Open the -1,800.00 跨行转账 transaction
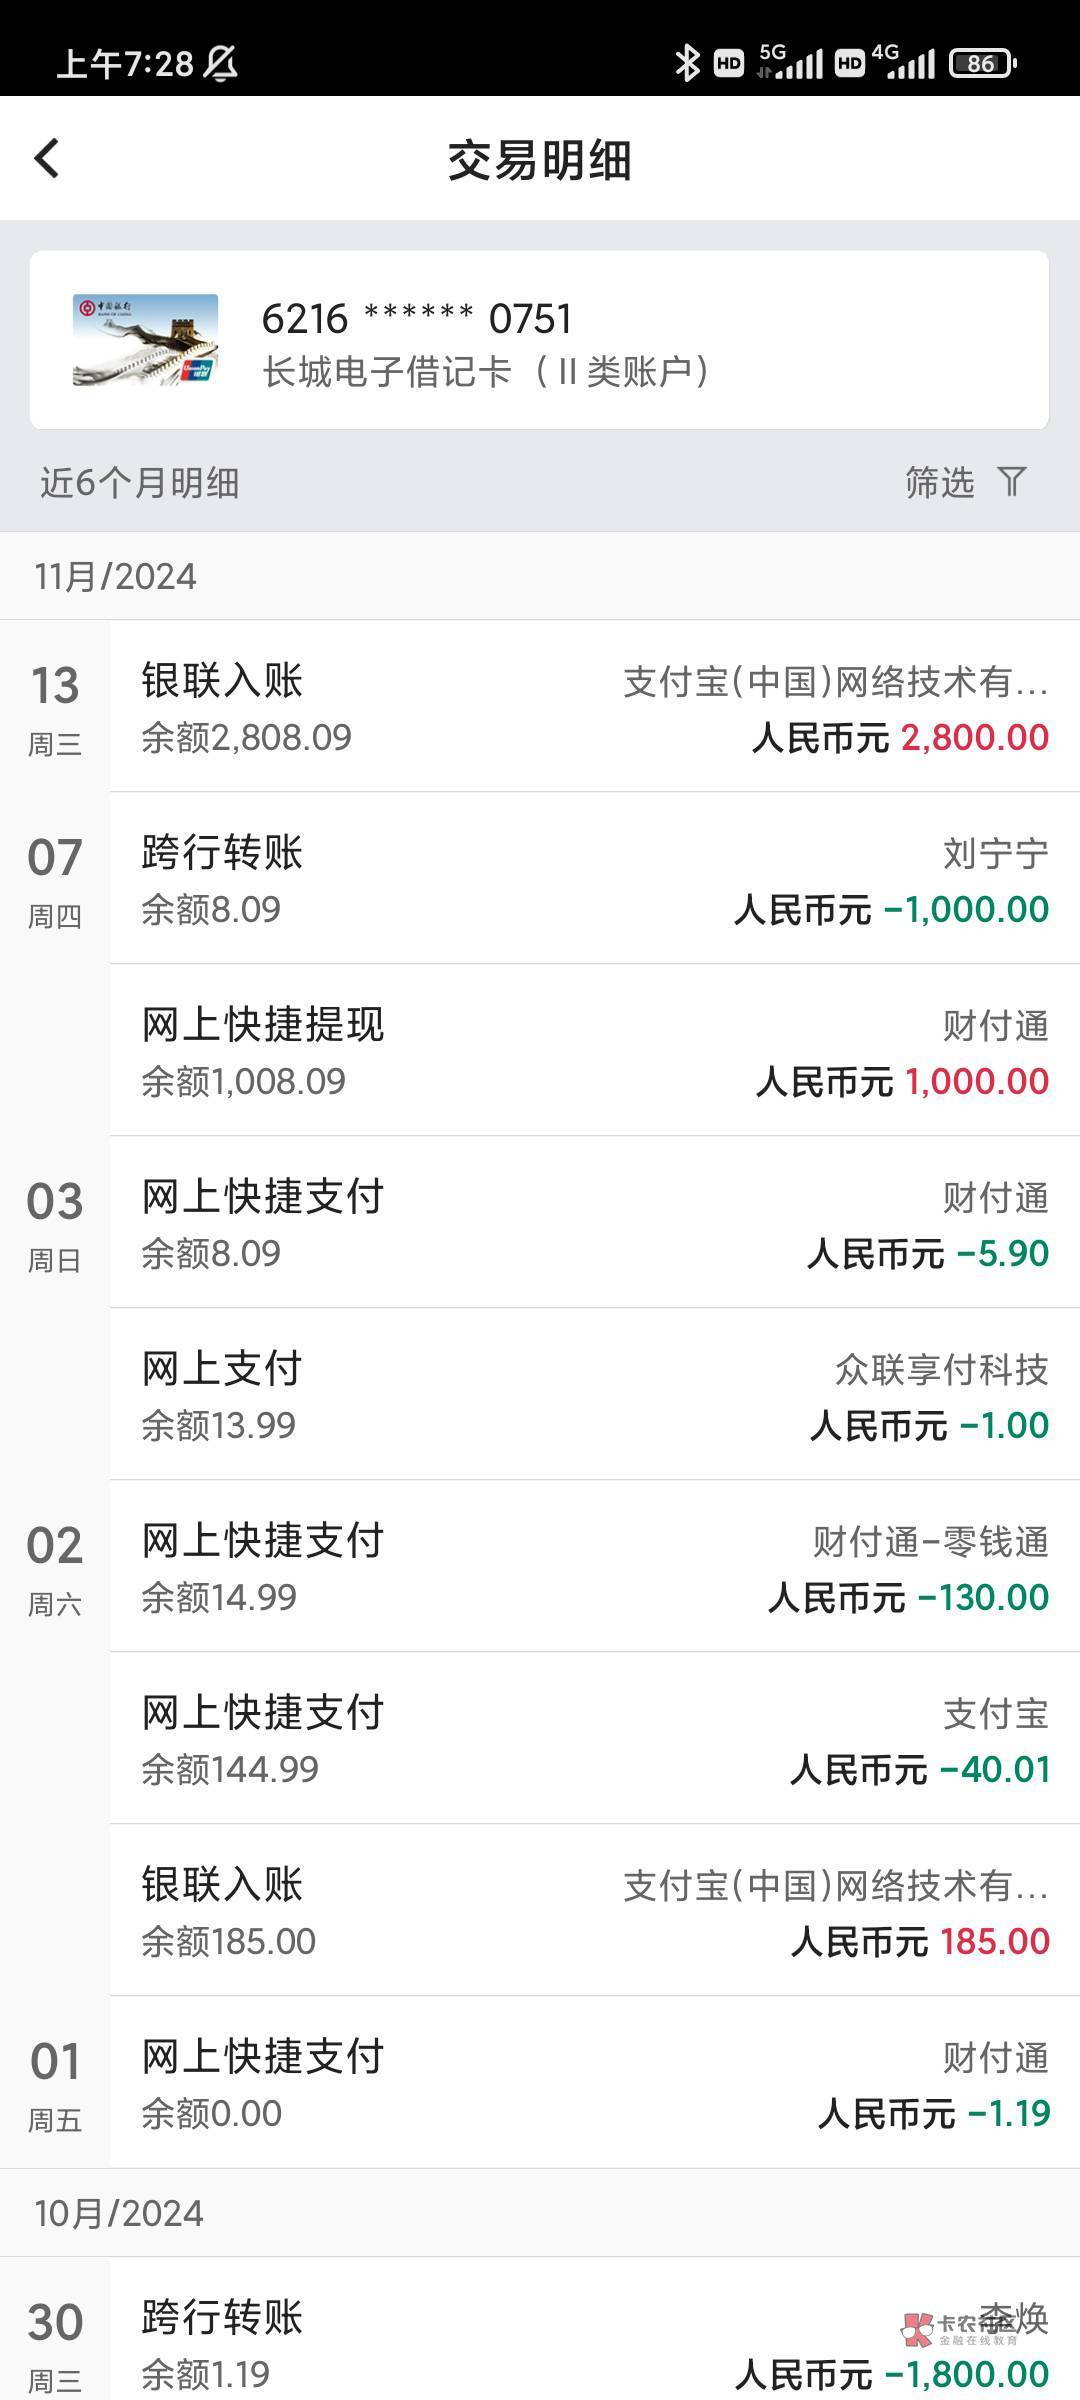 (594, 2342)
